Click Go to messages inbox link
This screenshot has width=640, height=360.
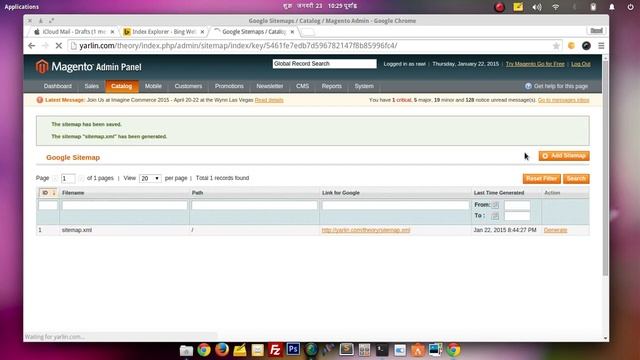click(563, 100)
